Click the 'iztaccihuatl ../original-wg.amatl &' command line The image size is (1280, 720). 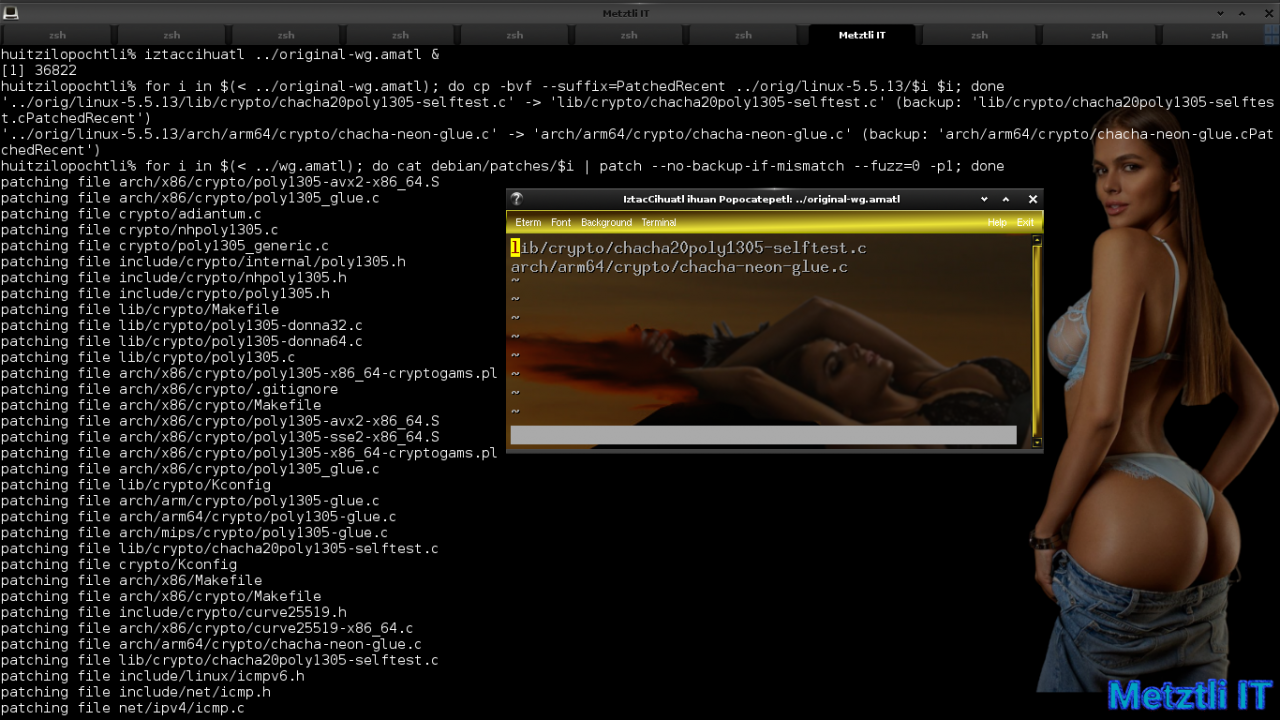[x=220, y=54]
